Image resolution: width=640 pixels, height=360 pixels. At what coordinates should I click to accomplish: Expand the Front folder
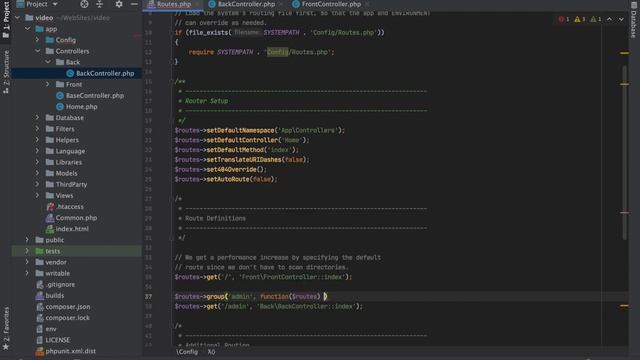(48, 84)
